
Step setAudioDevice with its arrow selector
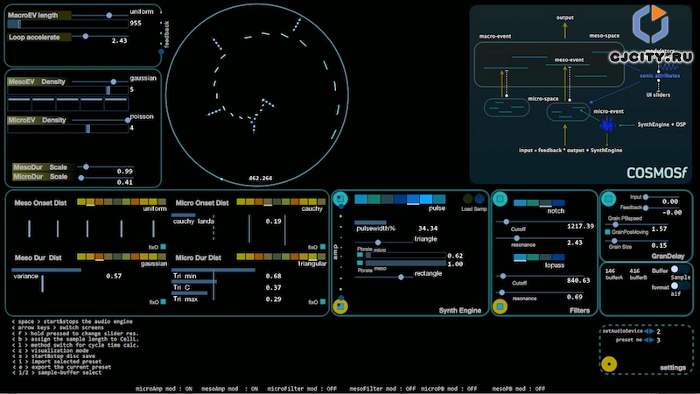[649, 331]
